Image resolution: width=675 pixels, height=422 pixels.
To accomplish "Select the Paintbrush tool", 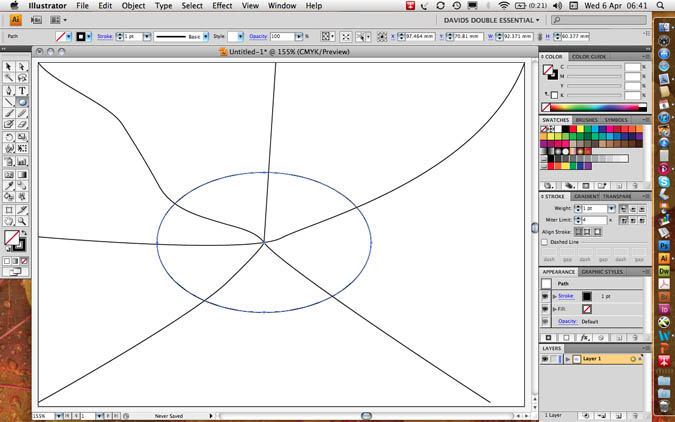I will (x=9, y=113).
